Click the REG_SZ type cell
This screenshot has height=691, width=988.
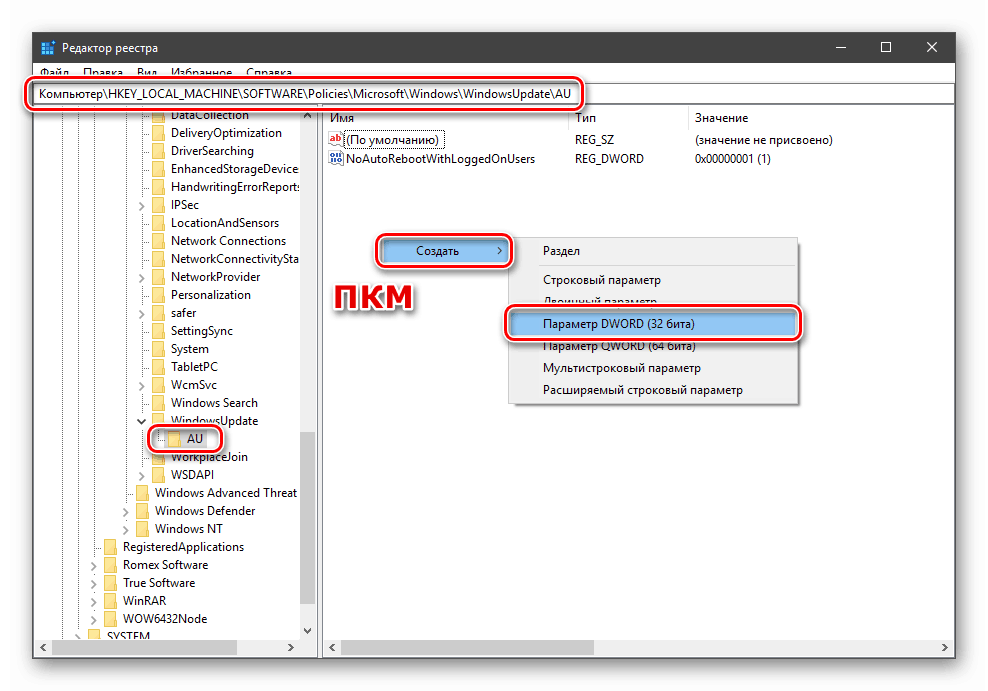[x=594, y=140]
